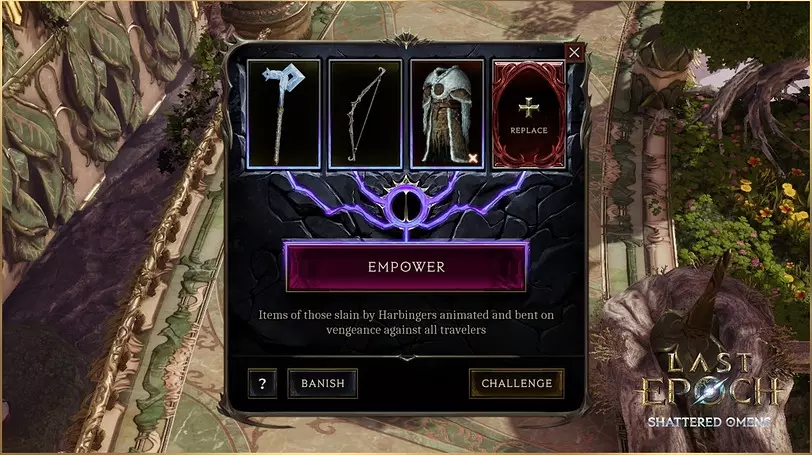Click the spiked crown ornament atop the dialog
812x455 pixels.
407,40
